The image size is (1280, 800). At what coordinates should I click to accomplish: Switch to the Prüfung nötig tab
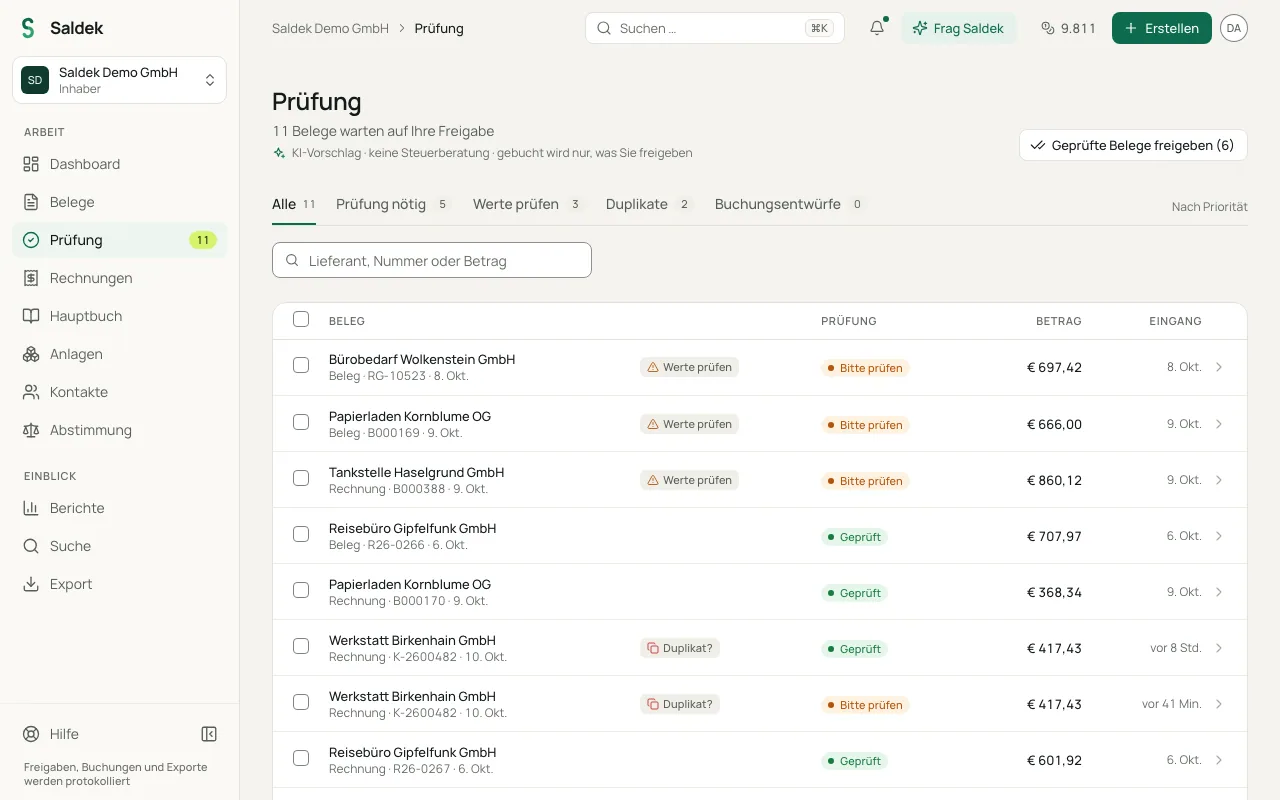pos(393,204)
